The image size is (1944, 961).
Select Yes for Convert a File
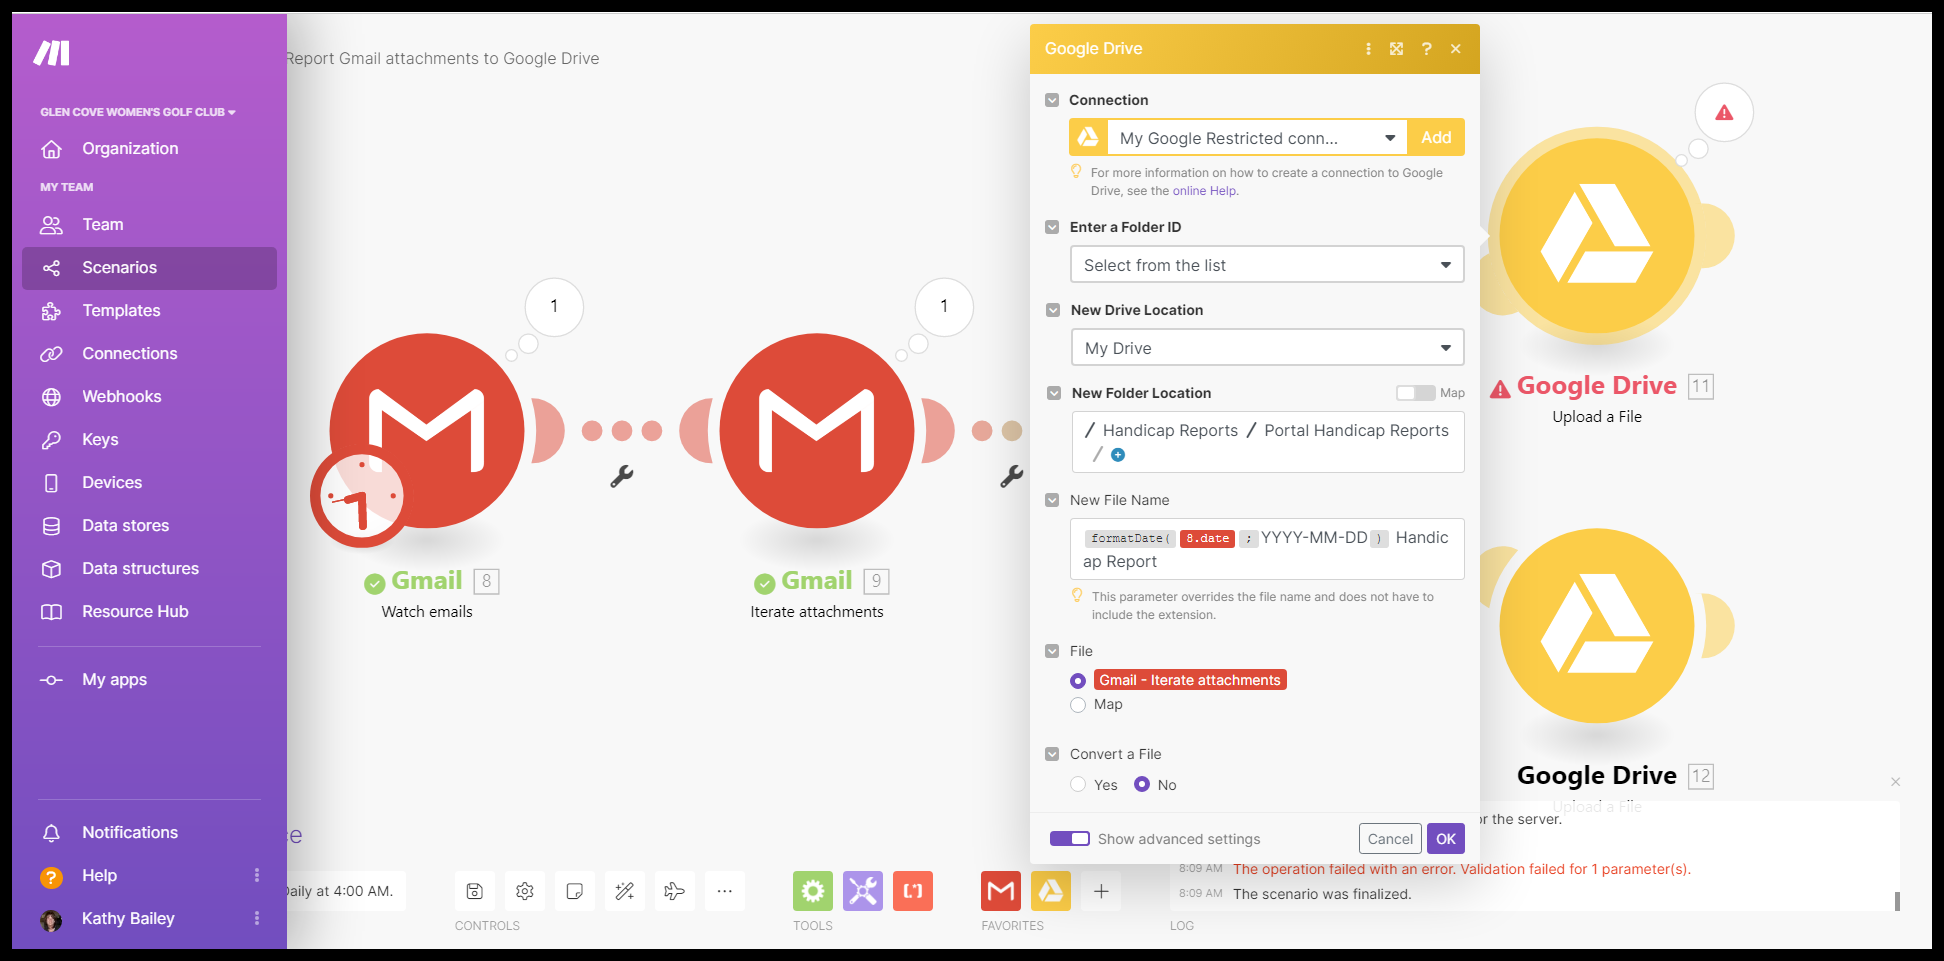click(x=1078, y=785)
